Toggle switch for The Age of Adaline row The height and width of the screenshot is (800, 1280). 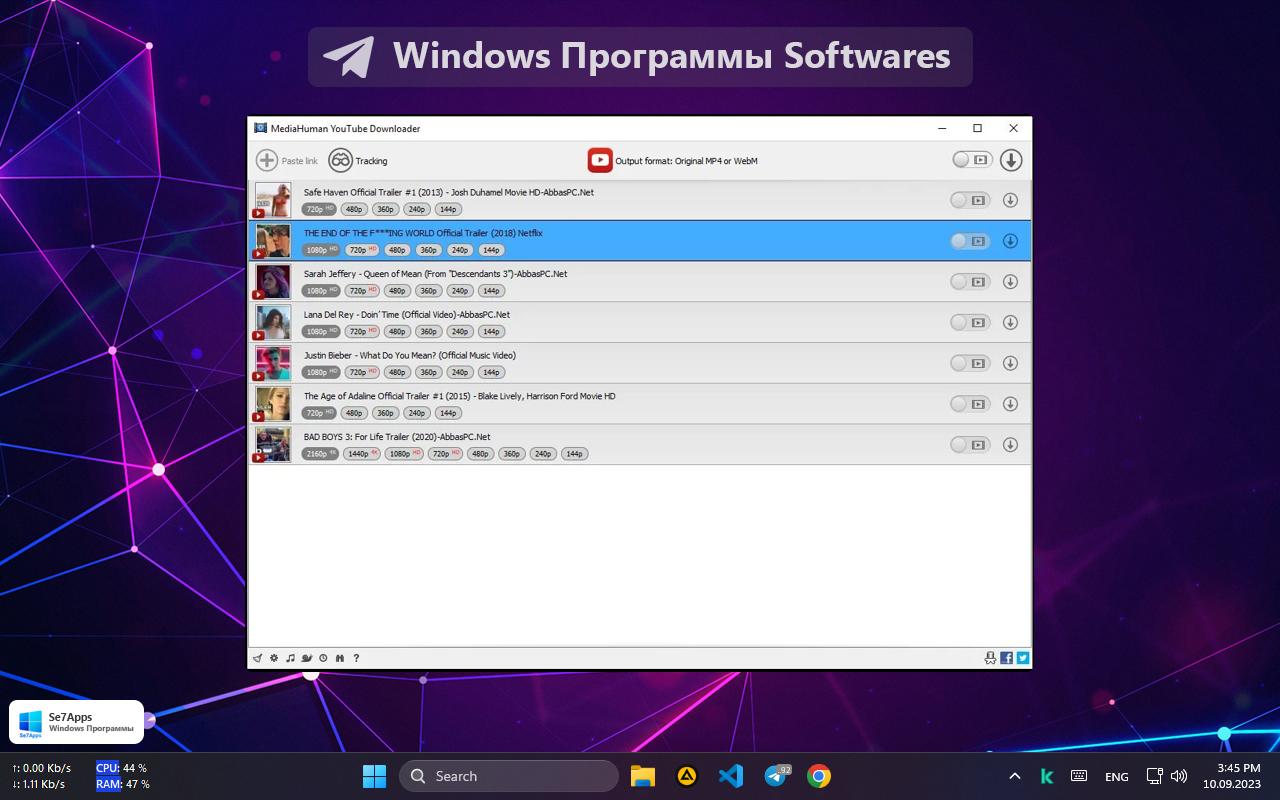pyautogui.click(x=970, y=404)
